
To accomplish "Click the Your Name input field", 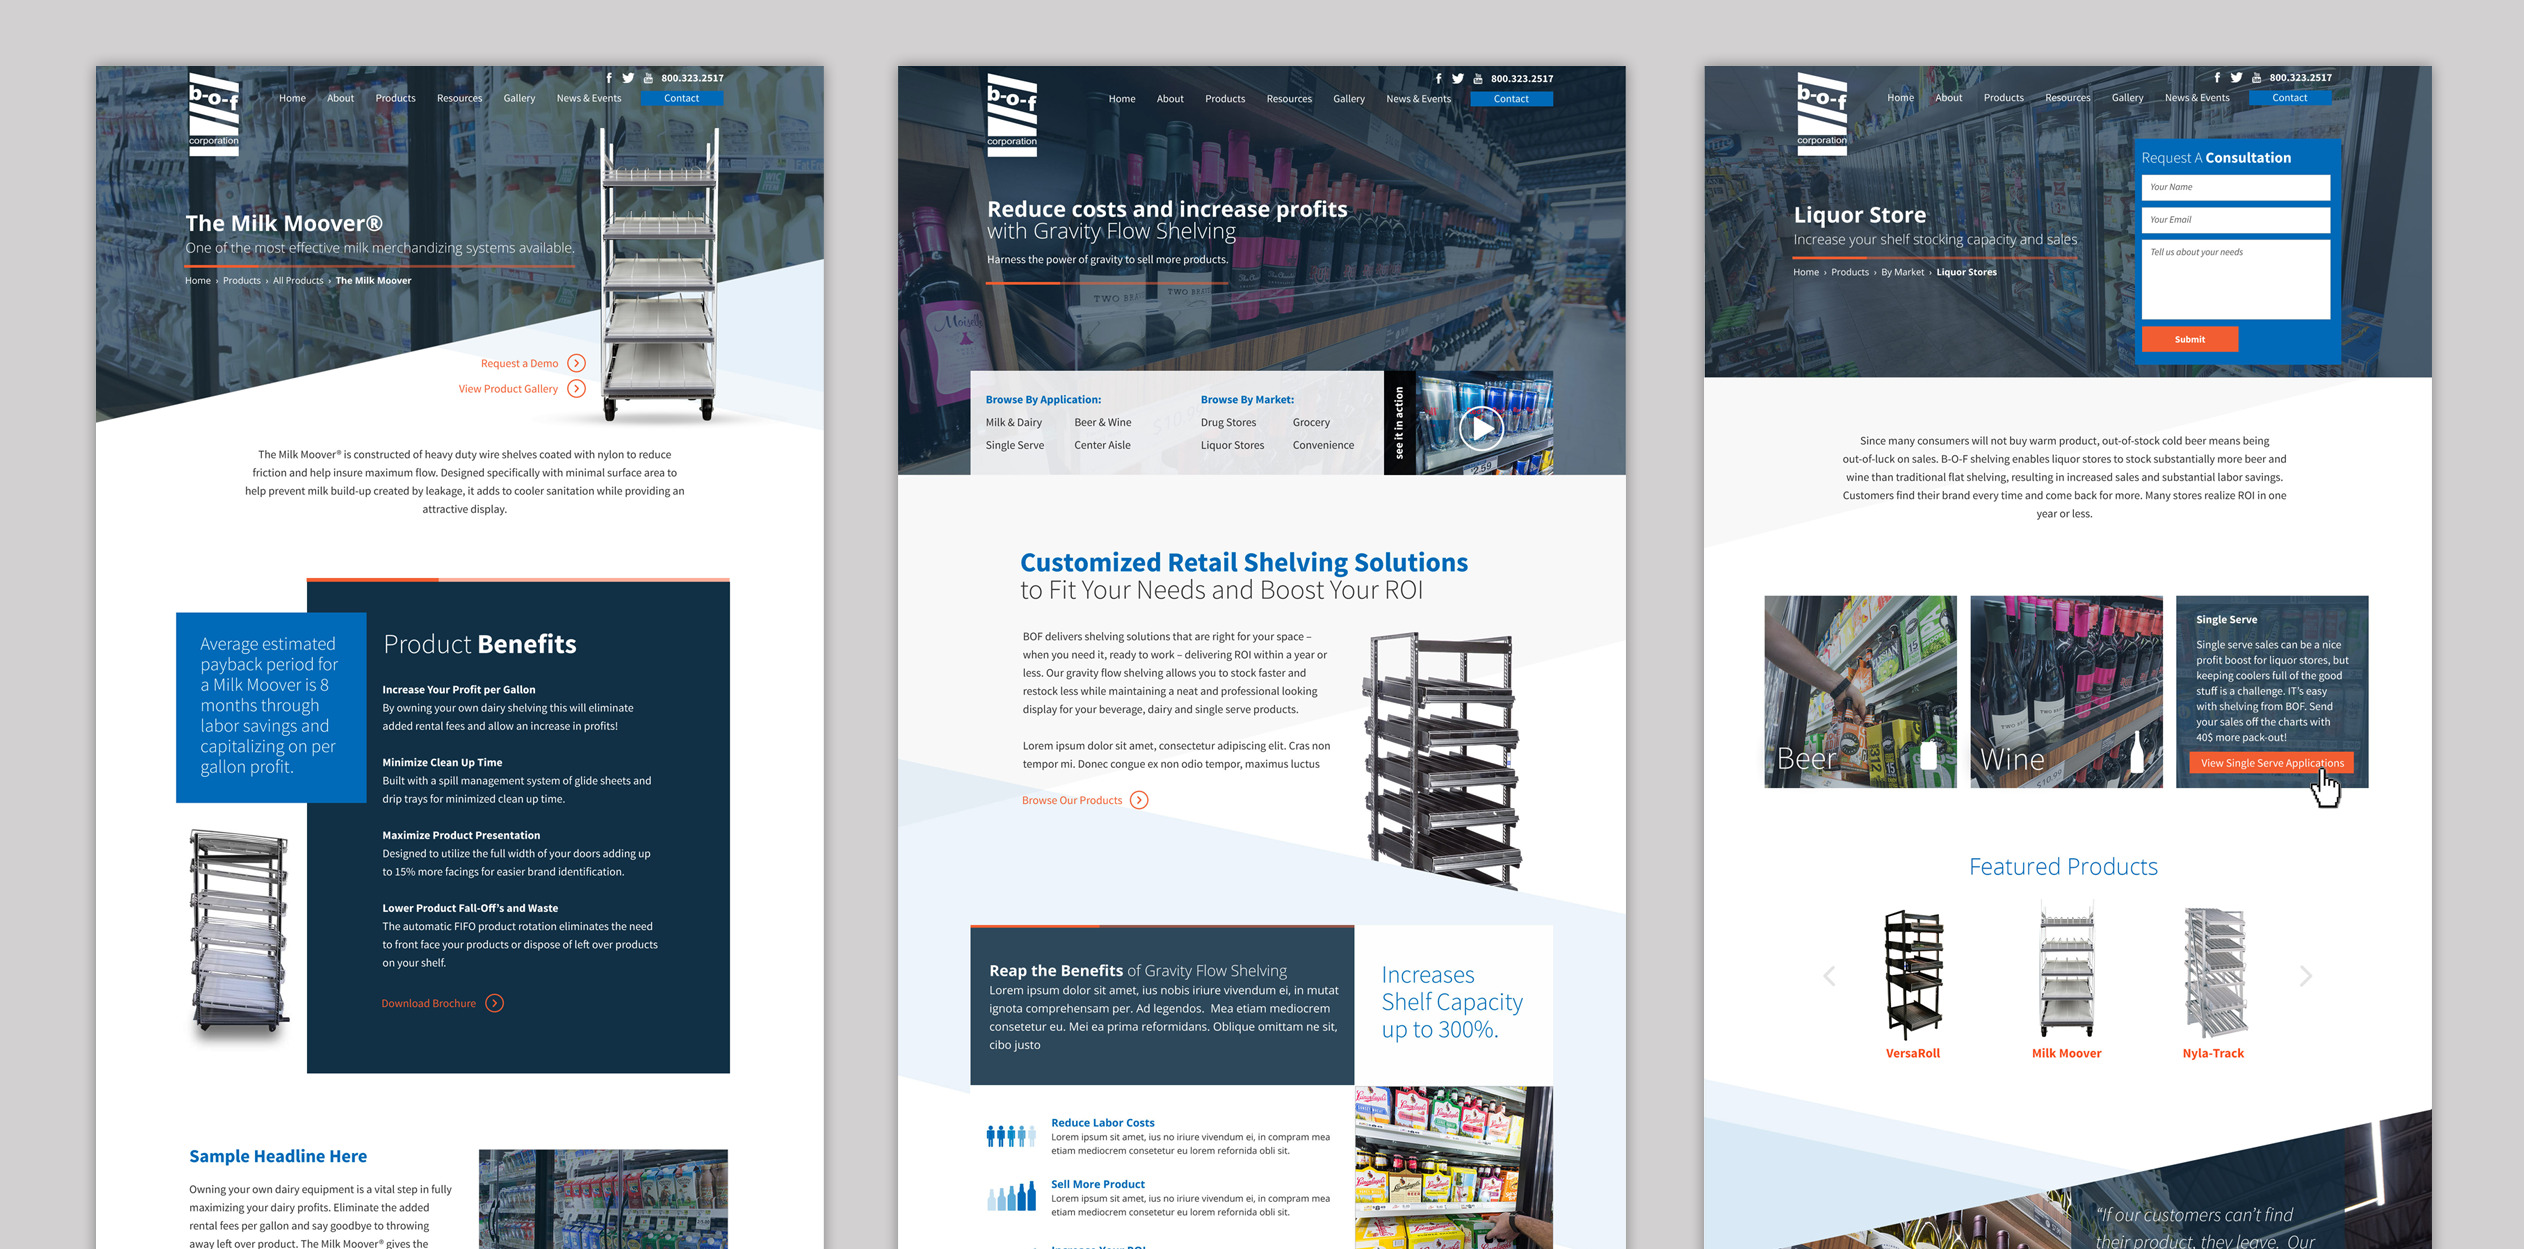I will pos(2235,187).
